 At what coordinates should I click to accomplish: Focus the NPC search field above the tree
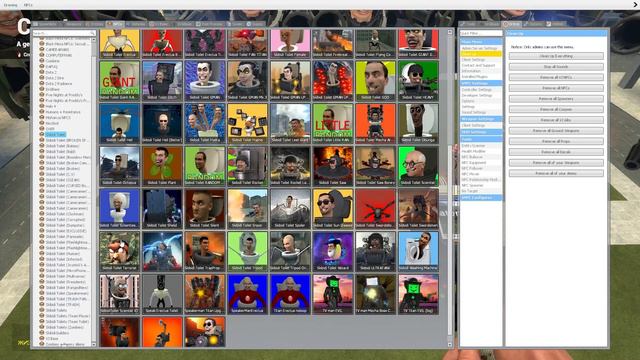point(64,33)
